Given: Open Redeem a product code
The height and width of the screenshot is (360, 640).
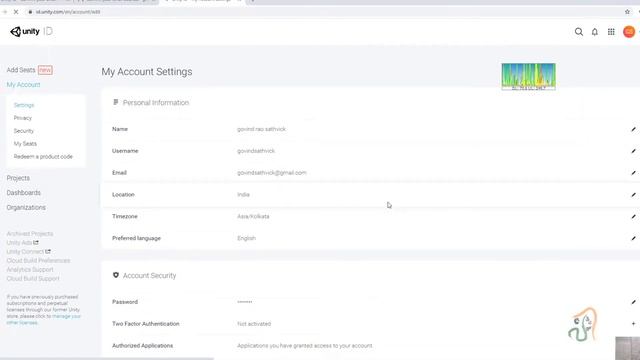Looking at the screenshot, I should pos(43,157).
